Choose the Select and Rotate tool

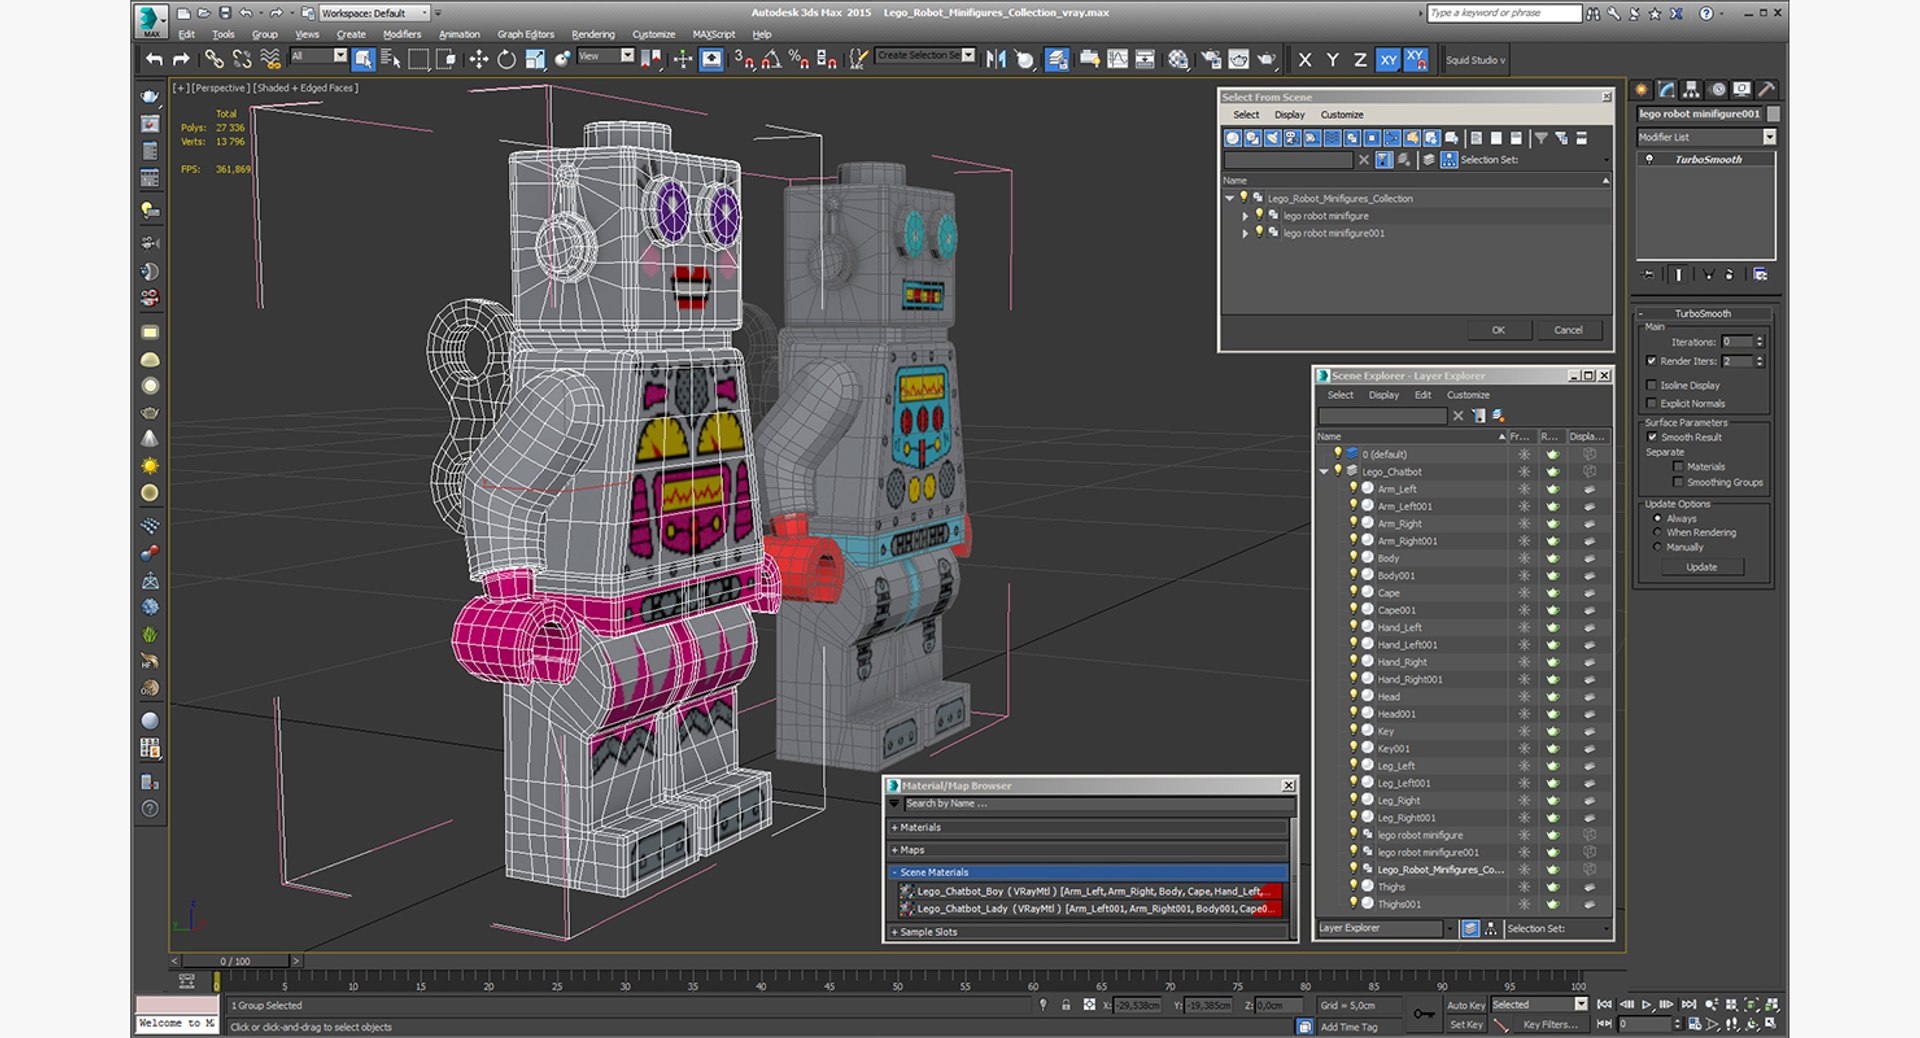(507, 60)
